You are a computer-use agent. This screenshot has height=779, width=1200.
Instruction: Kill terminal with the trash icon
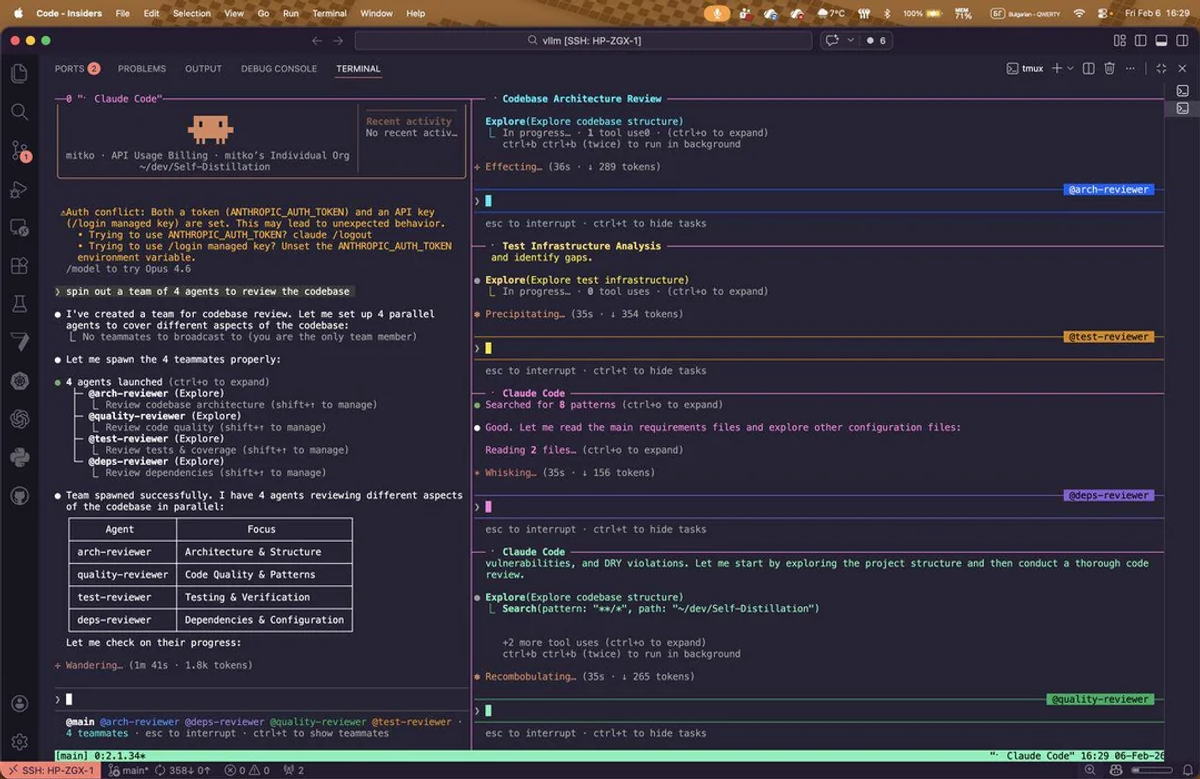[x=1109, y=69]
